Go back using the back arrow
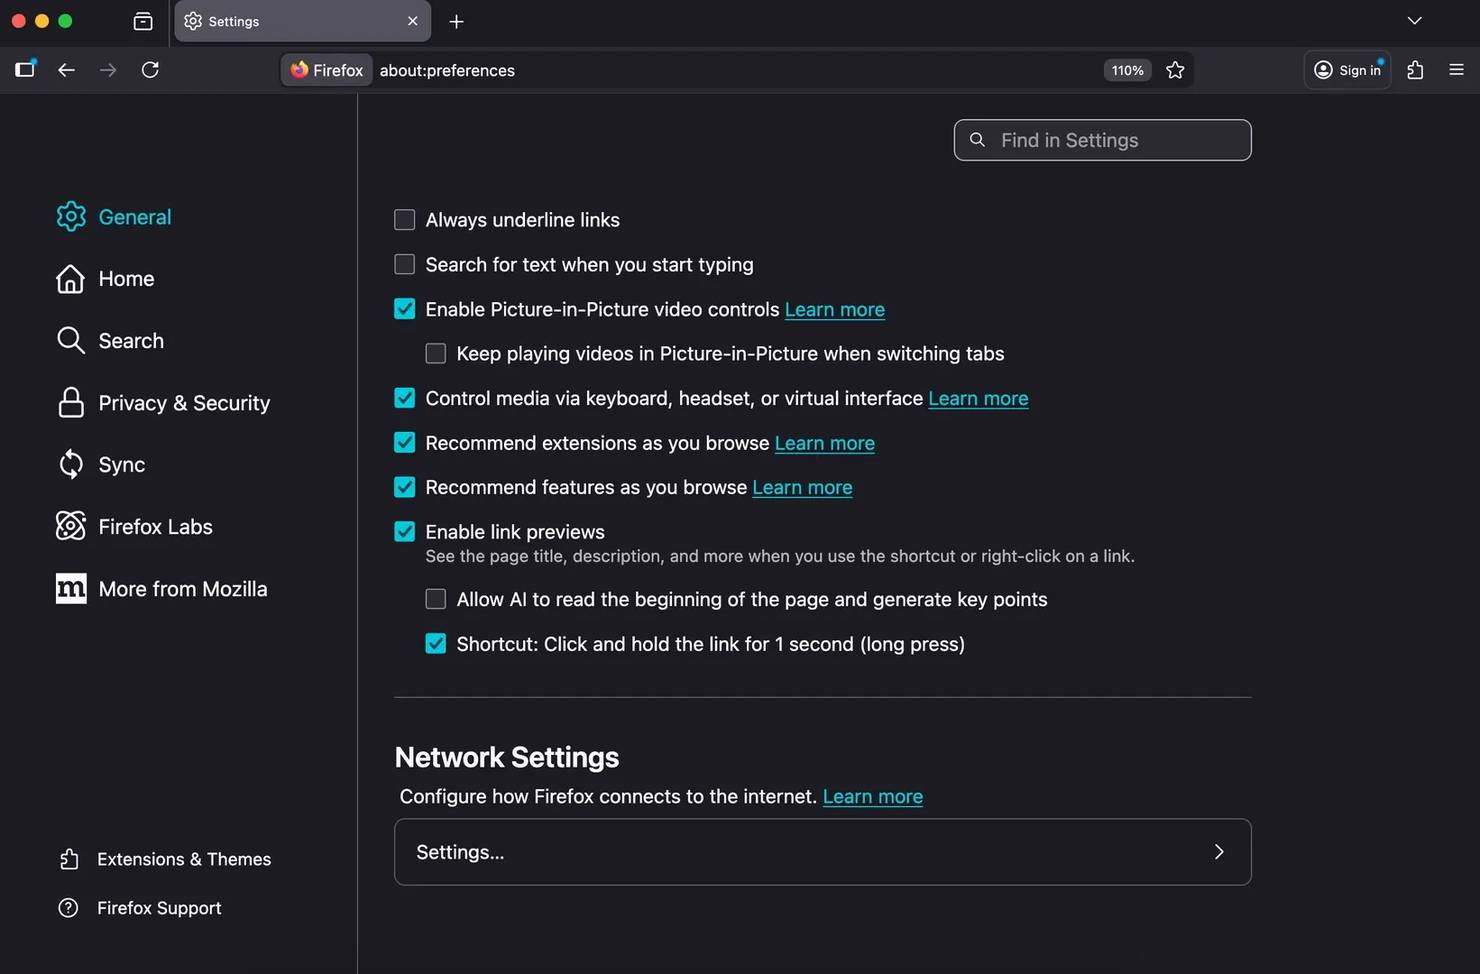 pyautogui.click(x=66, y=70)
